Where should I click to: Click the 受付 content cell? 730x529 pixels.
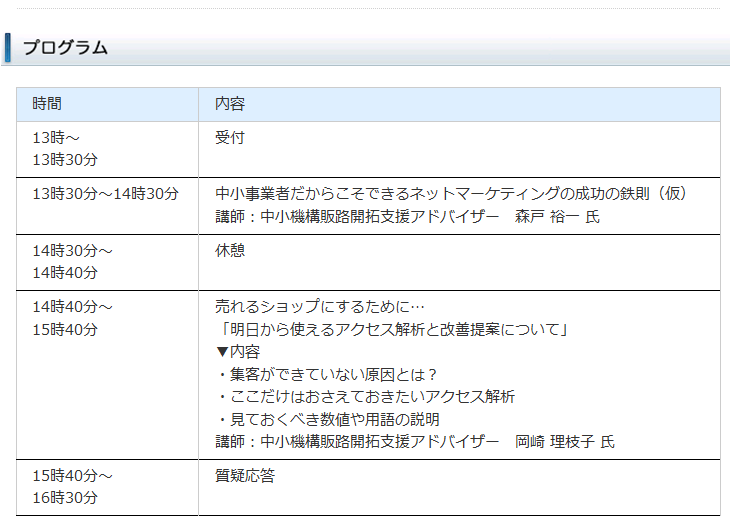(x=460, y=149)
